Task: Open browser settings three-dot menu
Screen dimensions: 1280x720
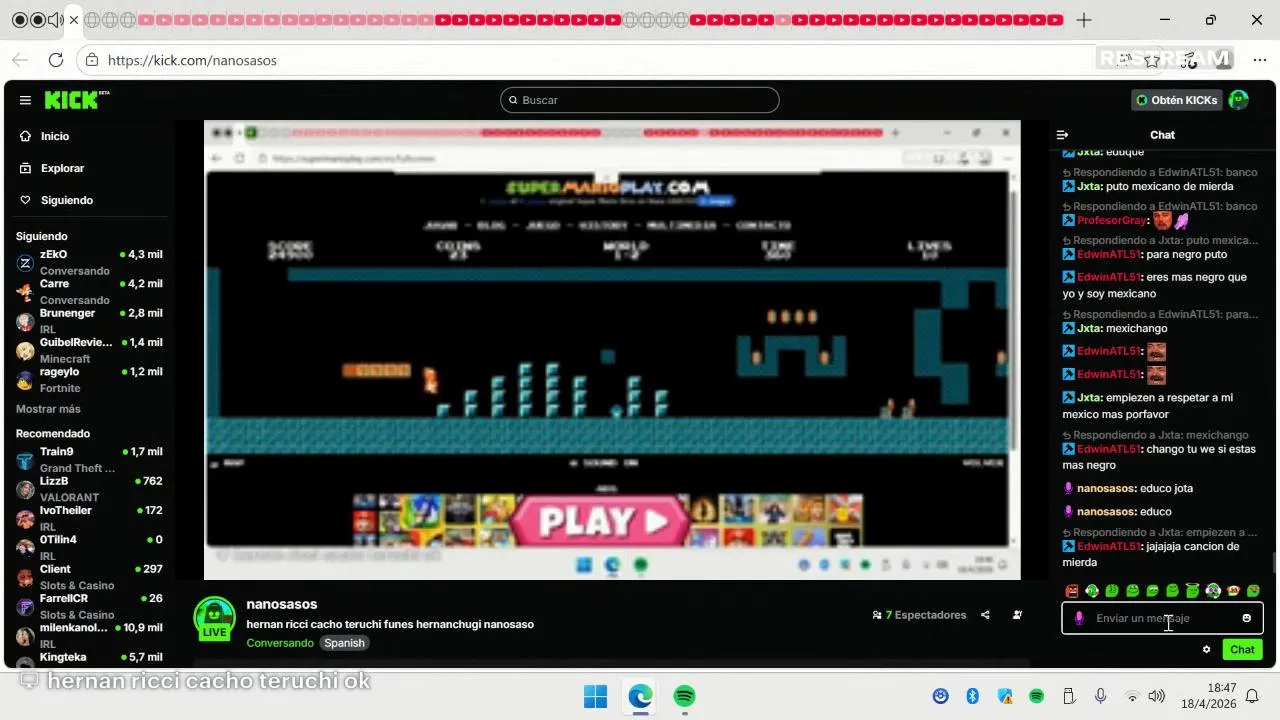Action: point(1259,60)
